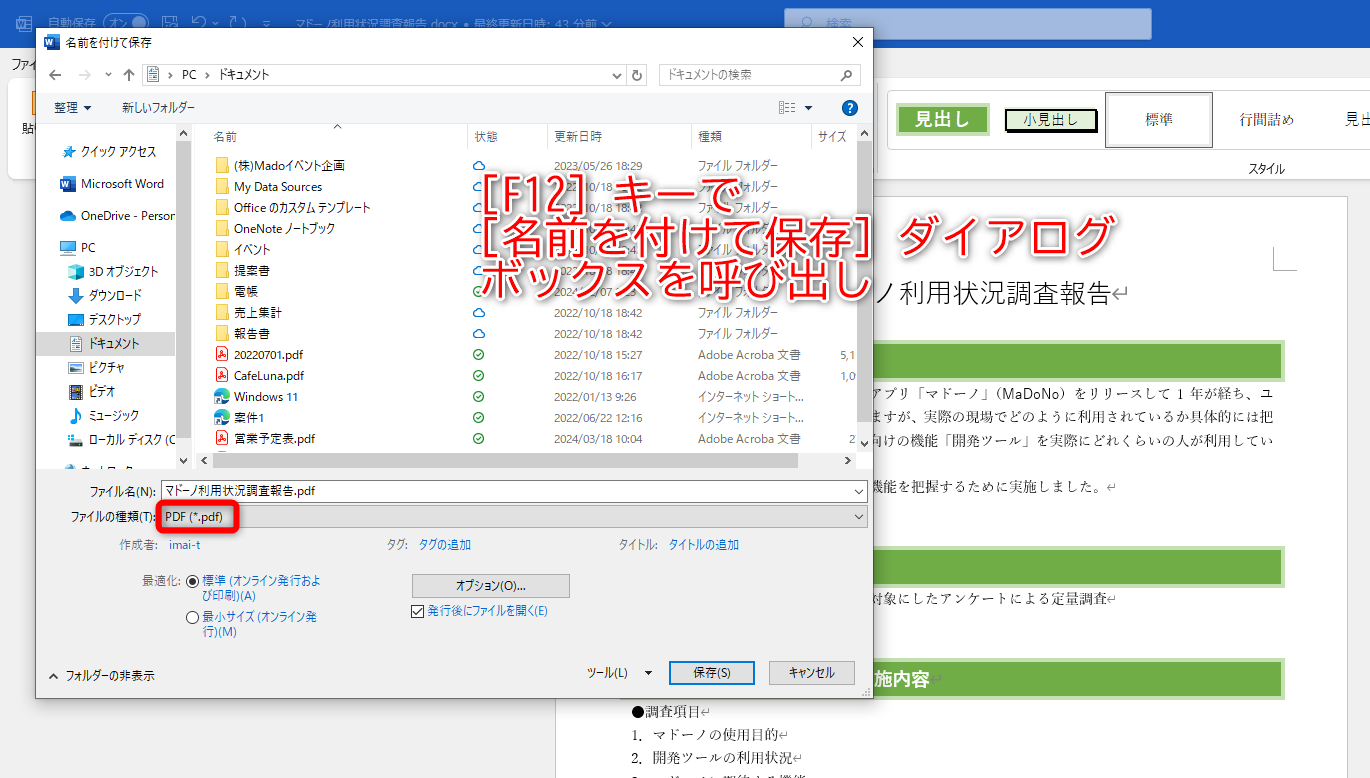Click the OneDrive cloud status icon beside 報告書
This screenshot has width=1370, height=778.
(x=478, y=333)
